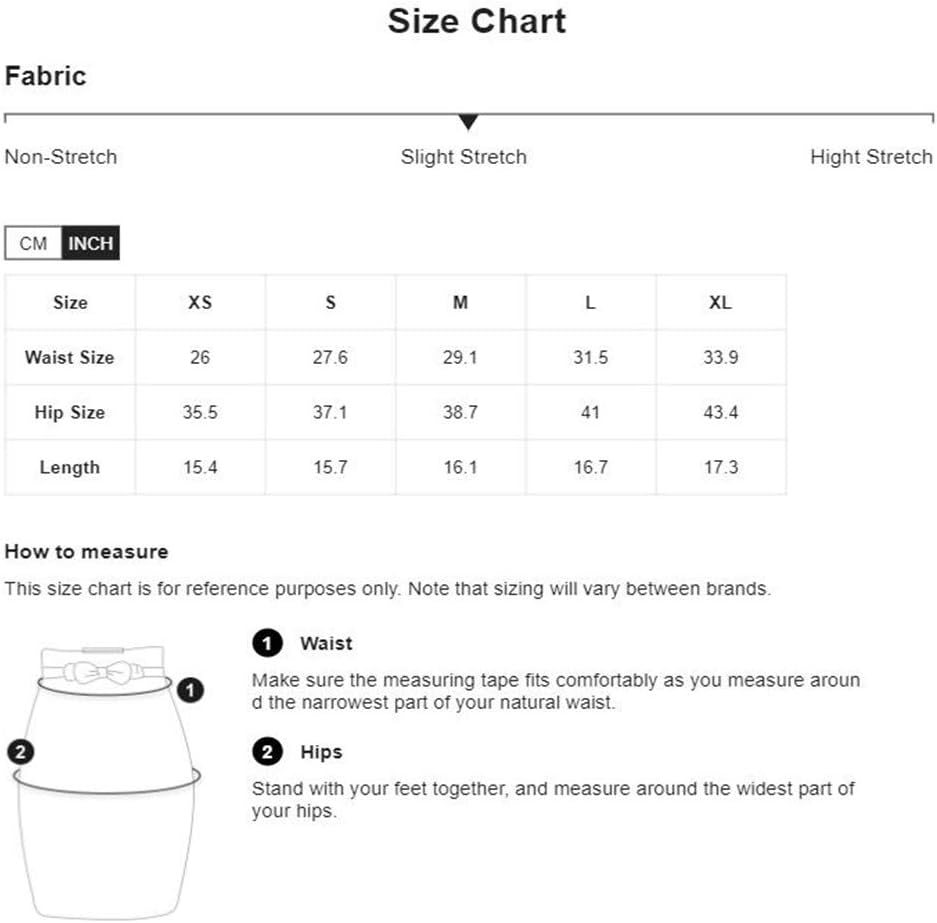Viewport: 937px width, 923px height.
Task: Click the M waist value 29.1
Action: 460,357
